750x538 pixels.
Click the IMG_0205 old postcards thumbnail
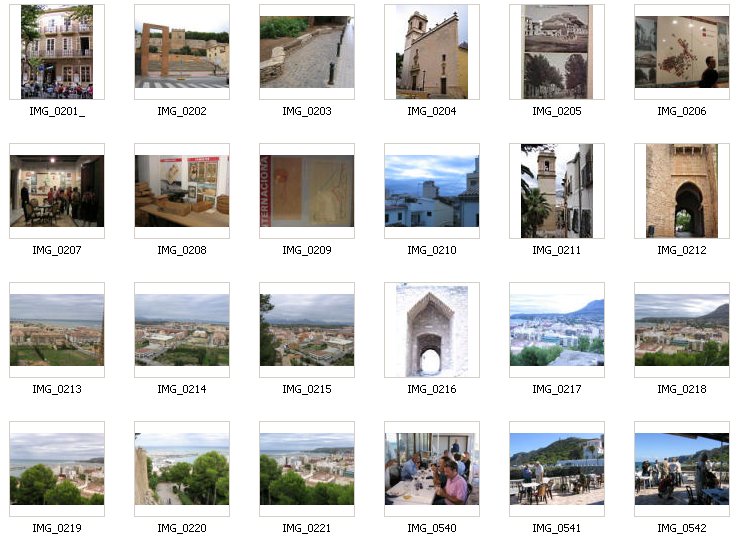coord(557,52)
